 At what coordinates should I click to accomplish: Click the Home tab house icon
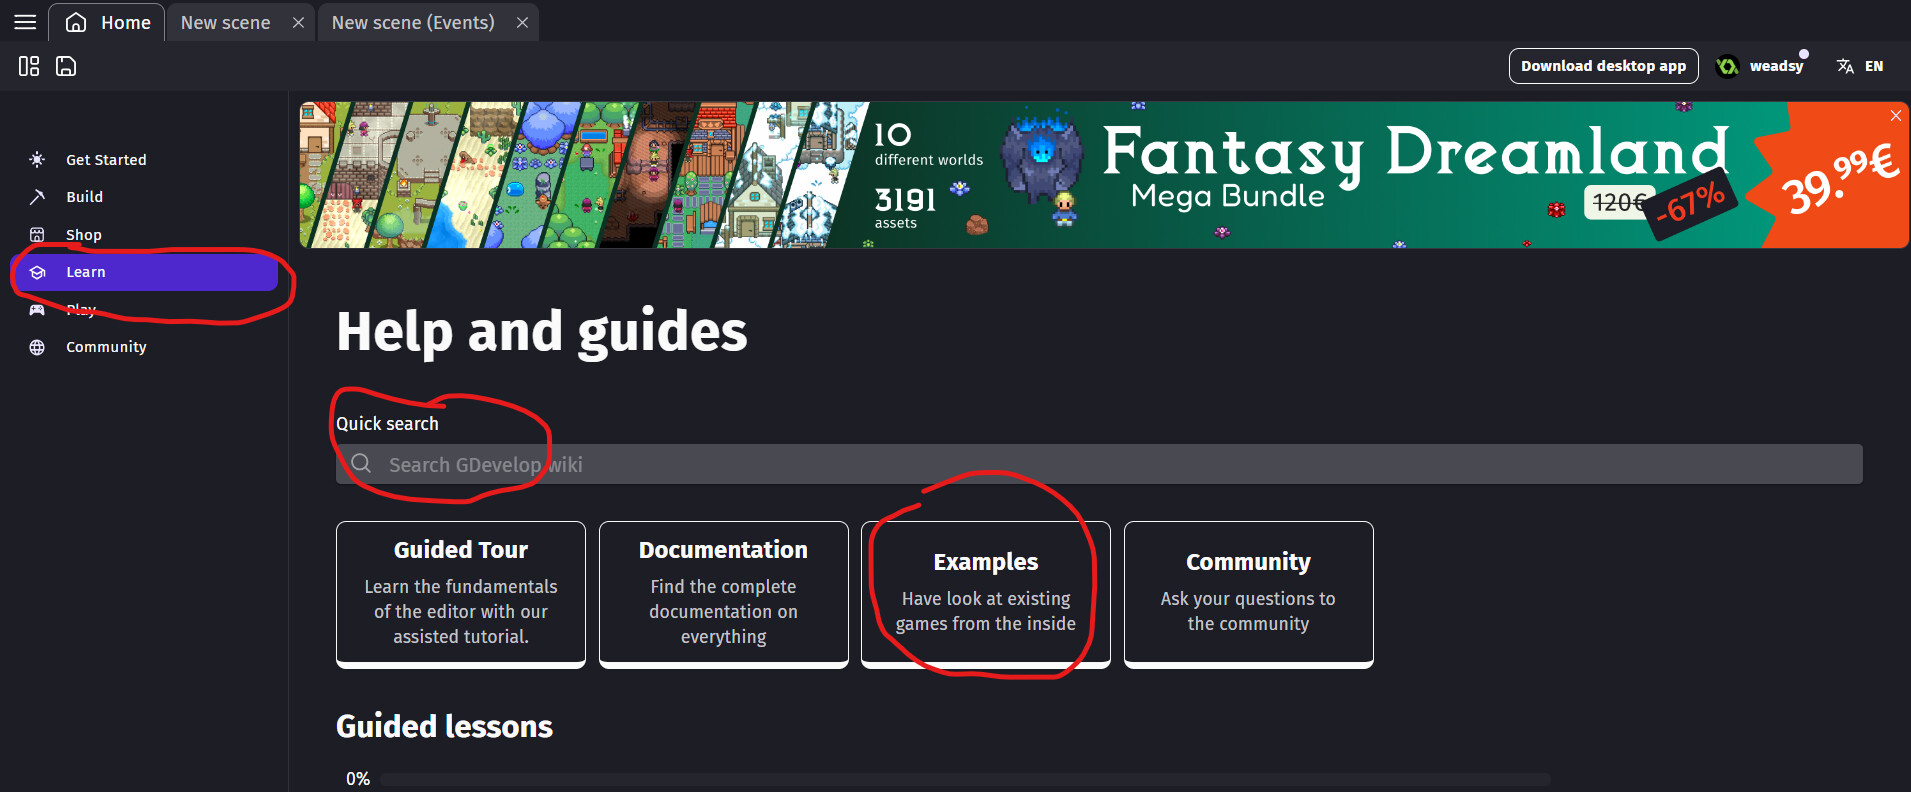(x=76, y=22)
